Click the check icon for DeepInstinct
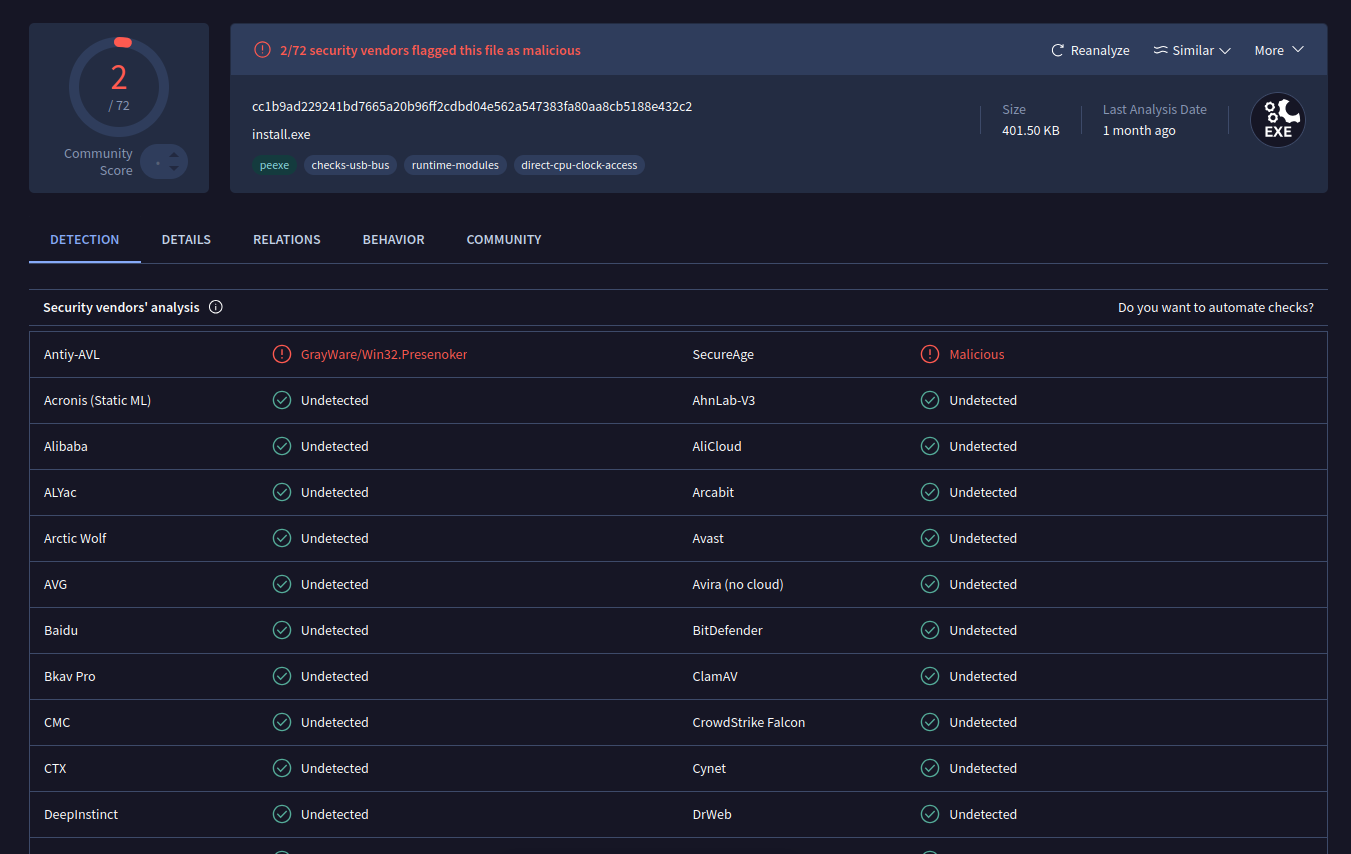Screen dimensions: 1351x854 (x=282, y=814)
